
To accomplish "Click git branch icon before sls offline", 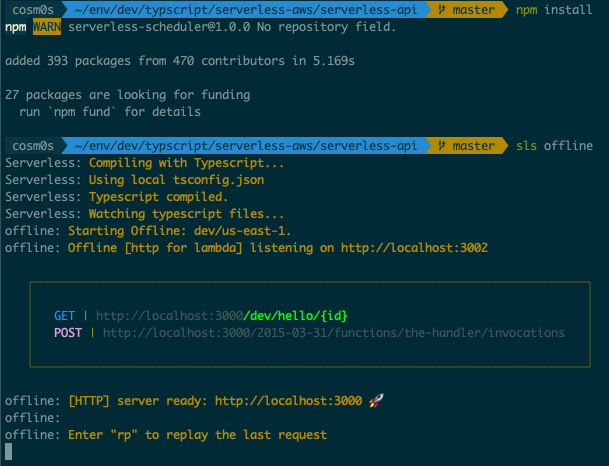I will [x=441, y=146].
